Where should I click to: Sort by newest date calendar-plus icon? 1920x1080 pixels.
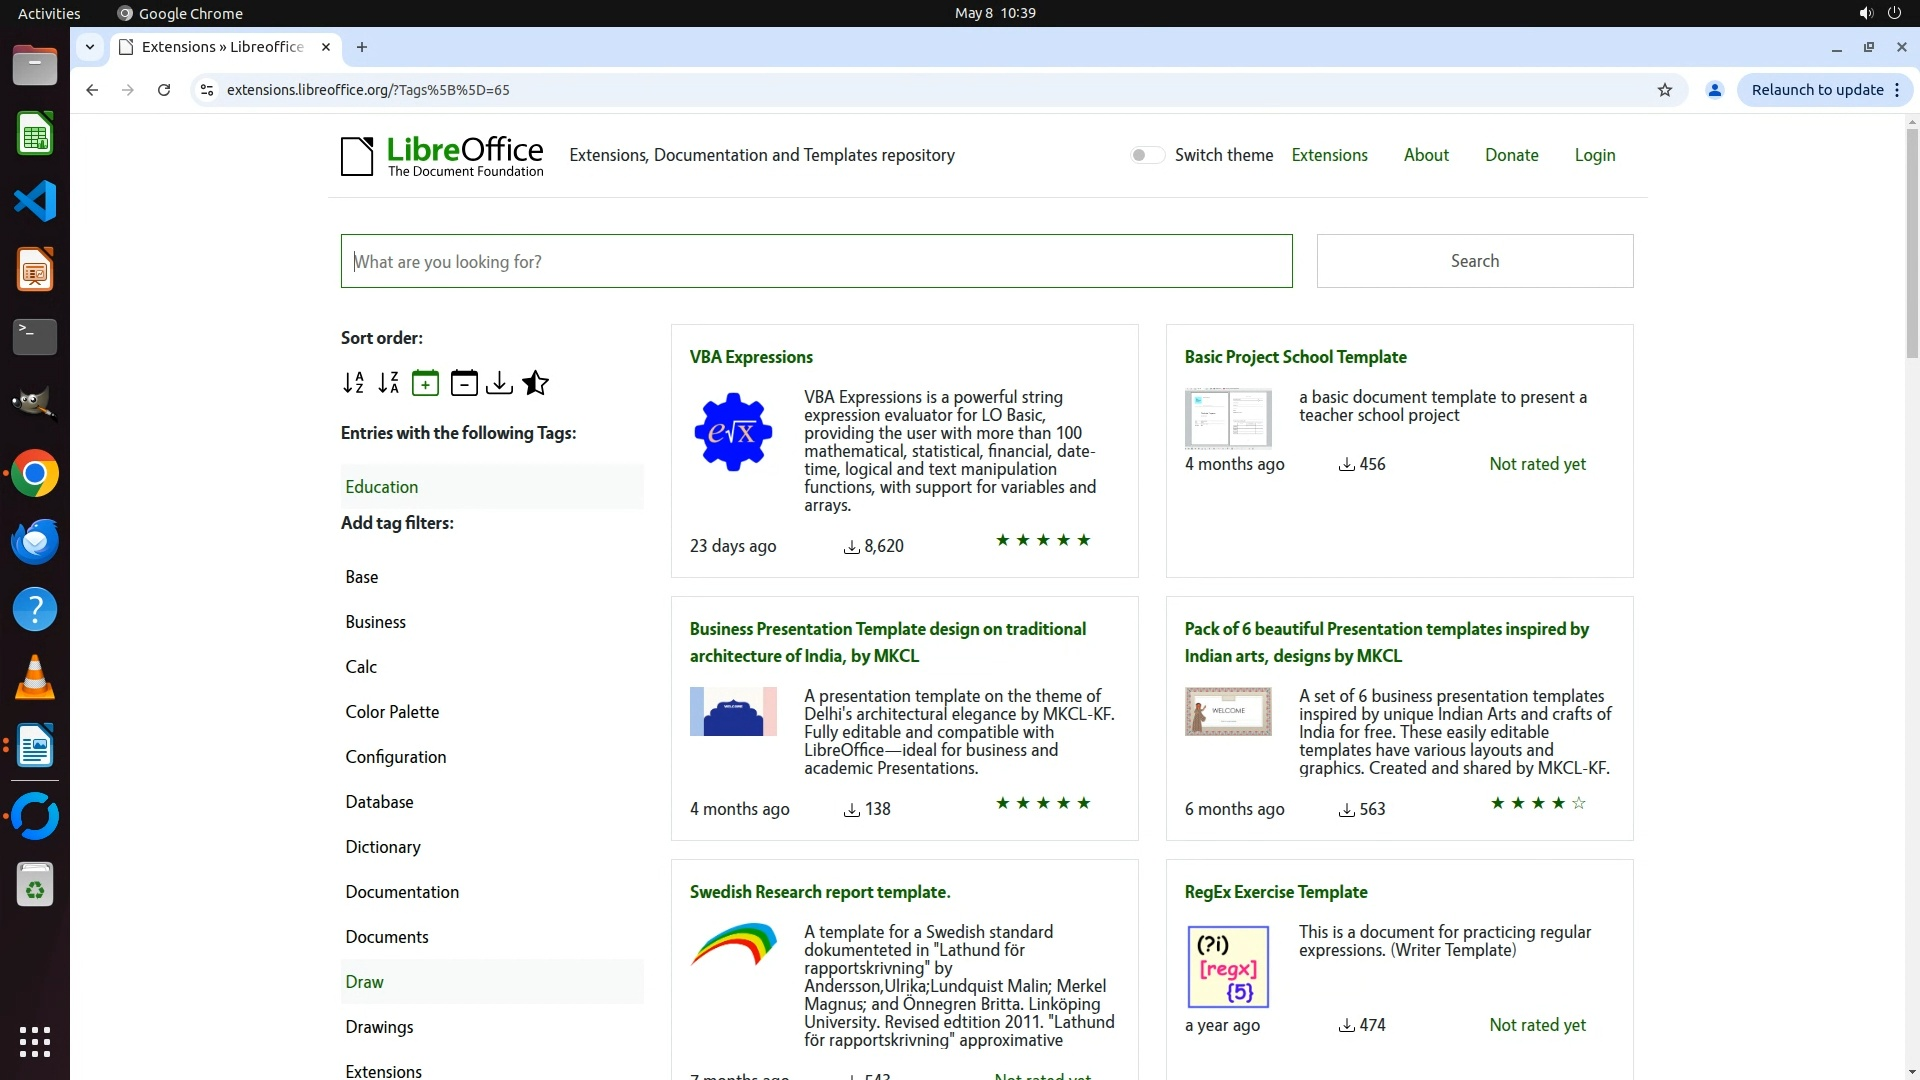(x=425, y=383)
